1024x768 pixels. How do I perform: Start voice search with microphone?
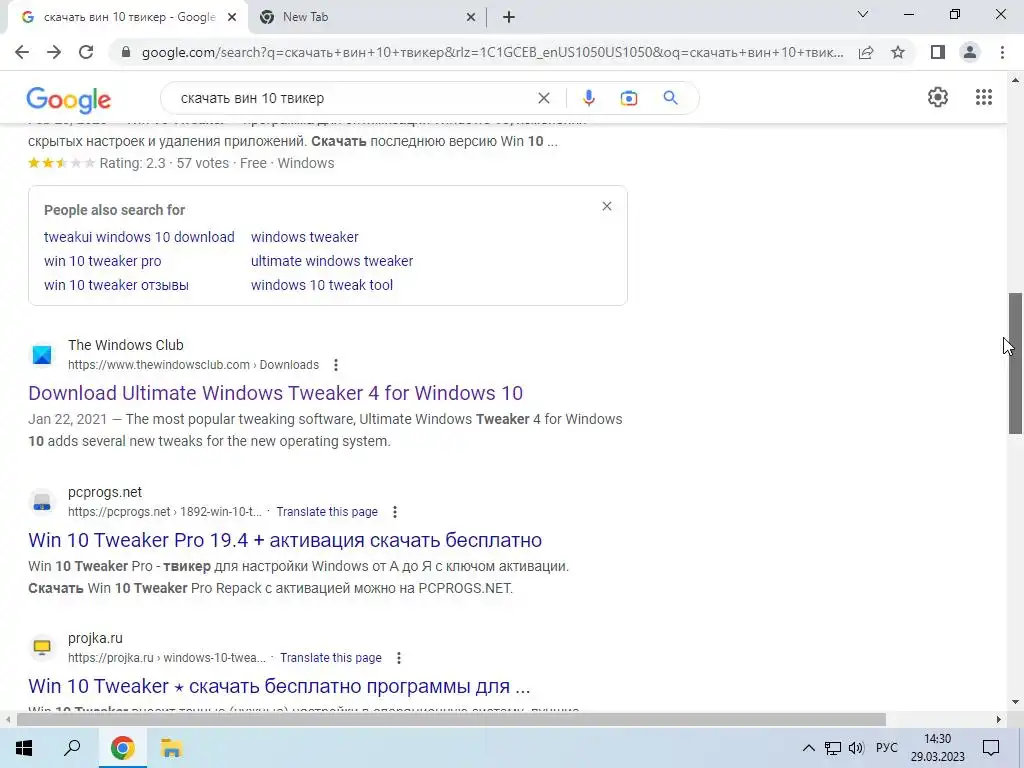pyautogui.click(x=588, y=98)
